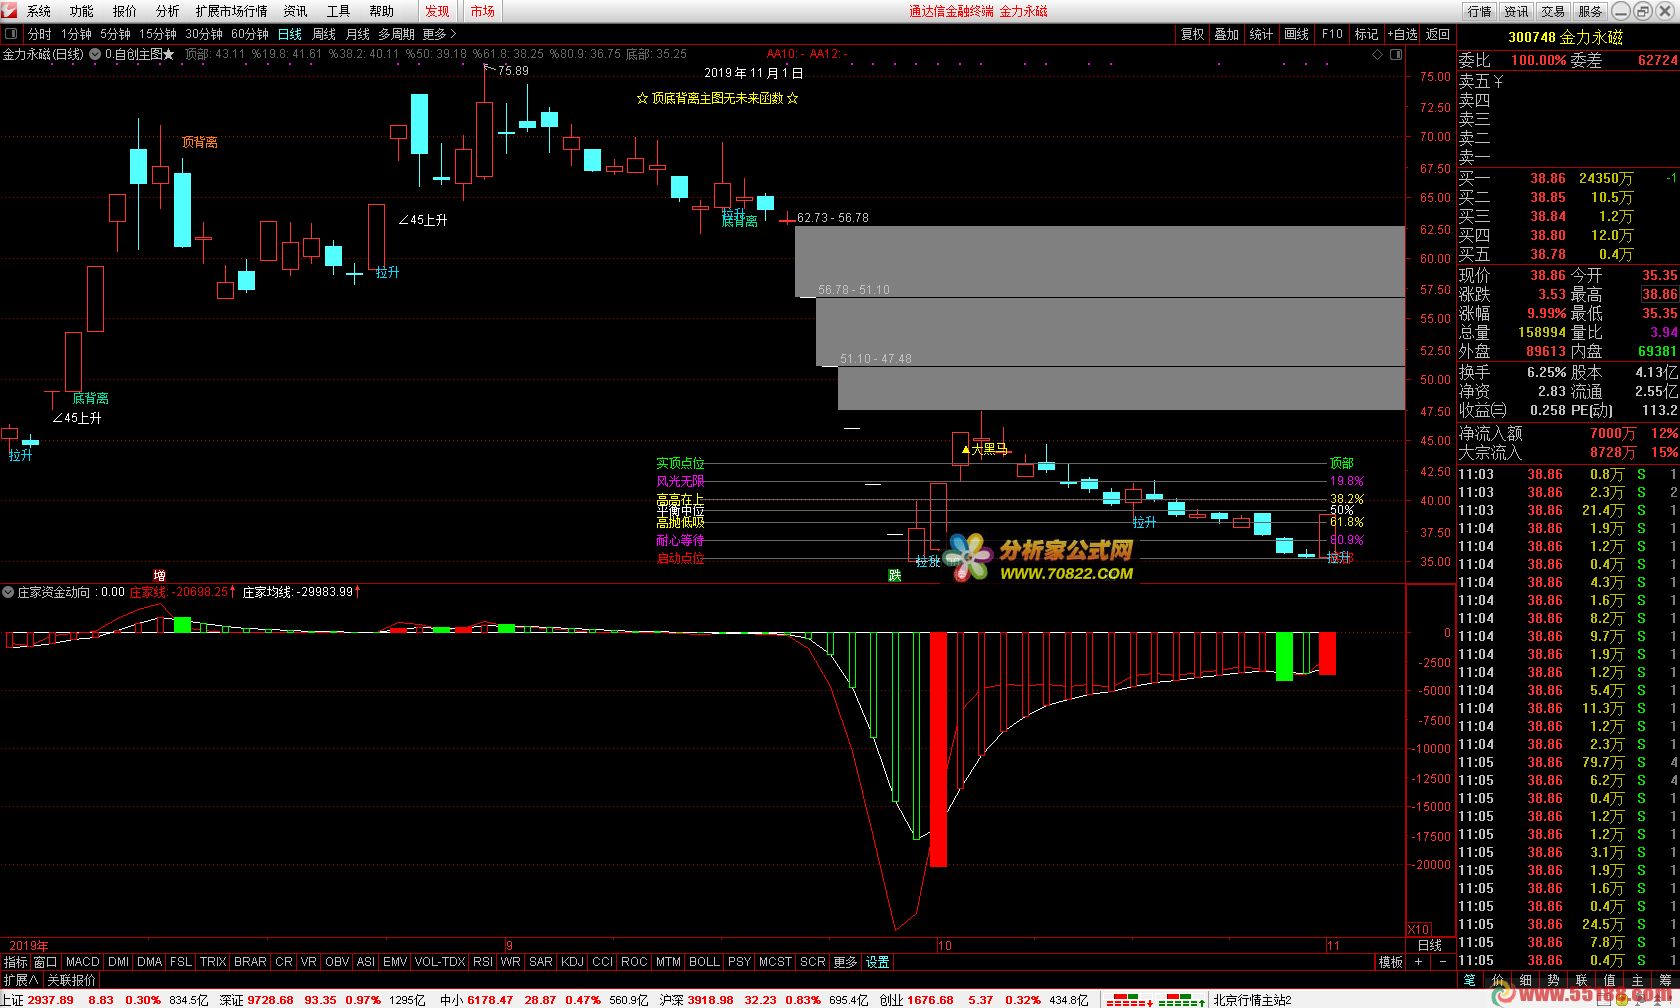This screenshot has height=1008, width=1680.
Task: Select the 联 tab in side panel
Action: point(1581,980)
